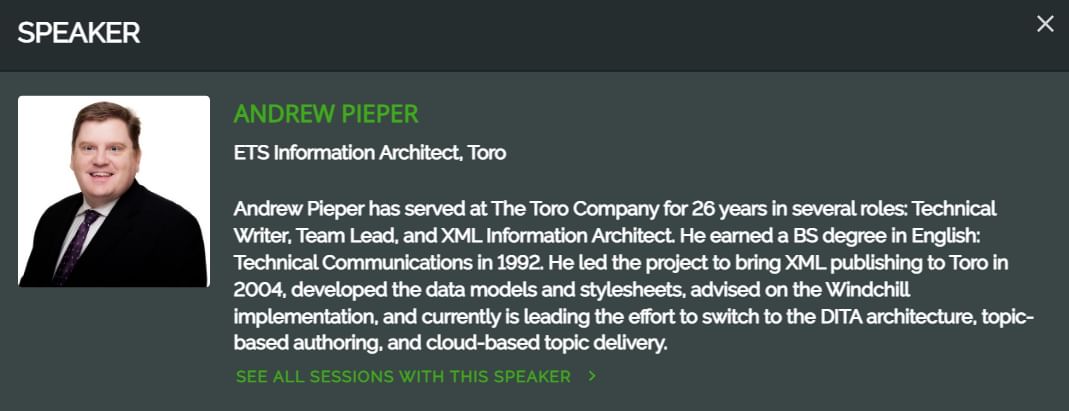Click the chevron arrow after the sessions link
Screen dimensions: 1069x411
(x=592, y=376)
